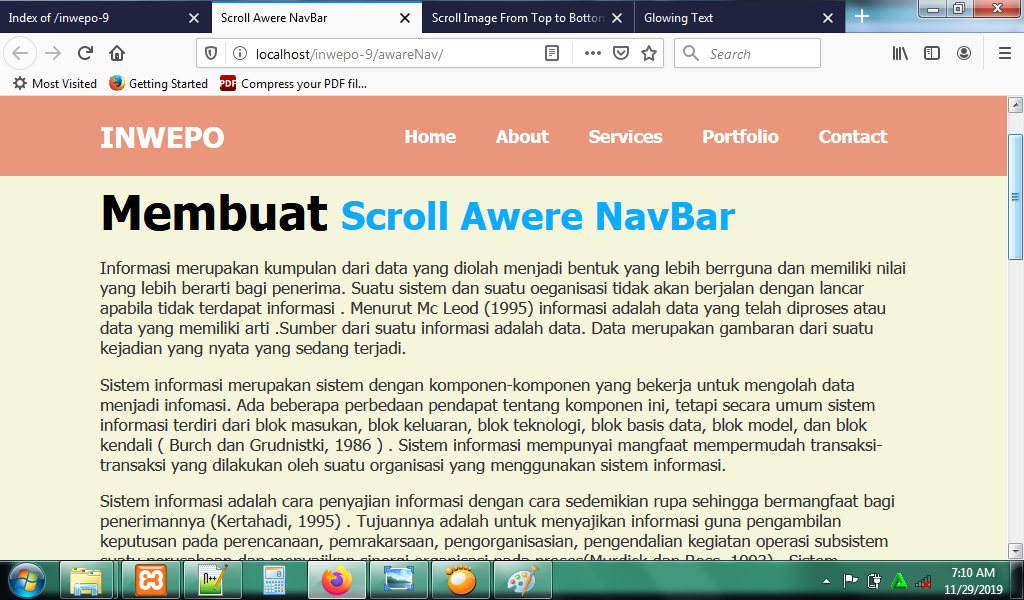Bookmark this page with star icon
This screenshot has width=1024, height=600.
pos(648,53)
